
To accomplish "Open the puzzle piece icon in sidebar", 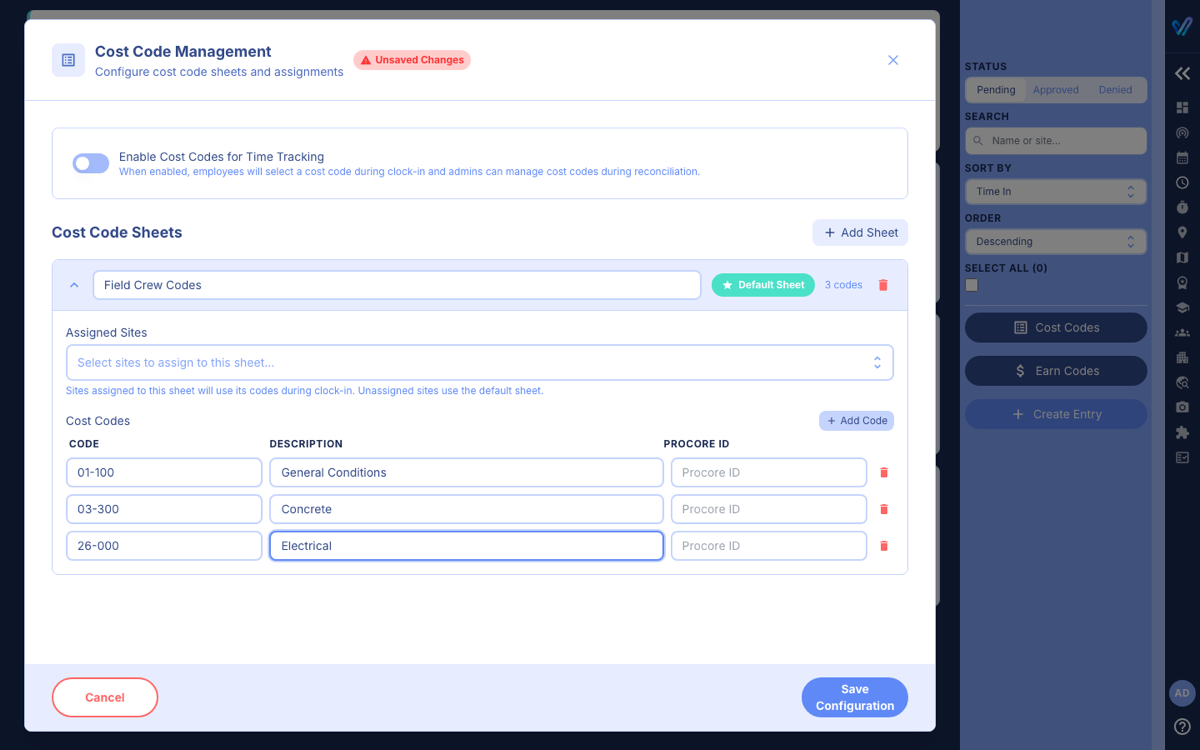I will pos(1182,433).
